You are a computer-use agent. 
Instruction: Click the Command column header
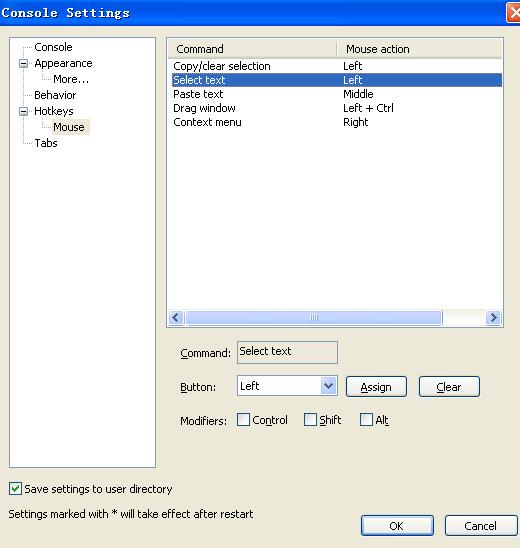252,49
